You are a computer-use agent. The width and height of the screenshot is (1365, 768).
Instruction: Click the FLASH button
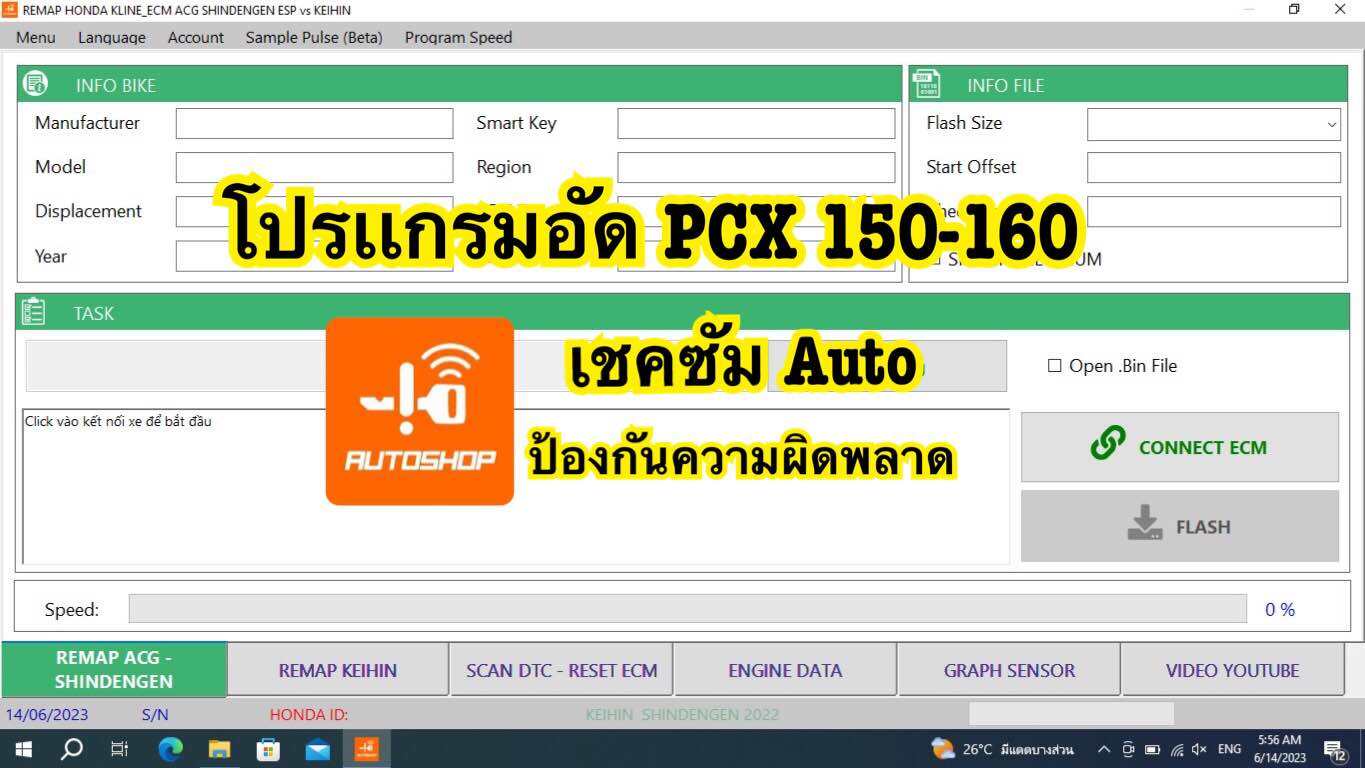pos(1179,526)
